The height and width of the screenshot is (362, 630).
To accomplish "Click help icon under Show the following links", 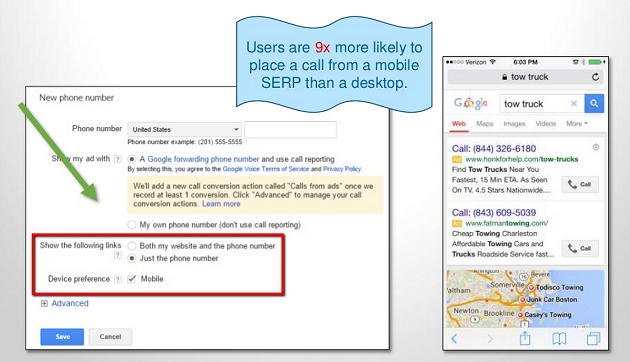I will (117, 255).
